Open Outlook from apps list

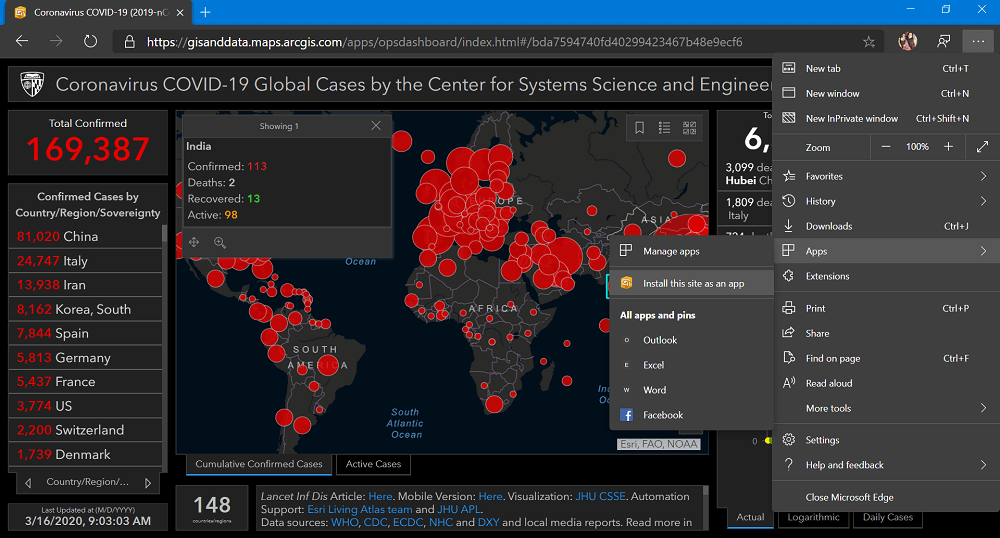pos(691,340)
